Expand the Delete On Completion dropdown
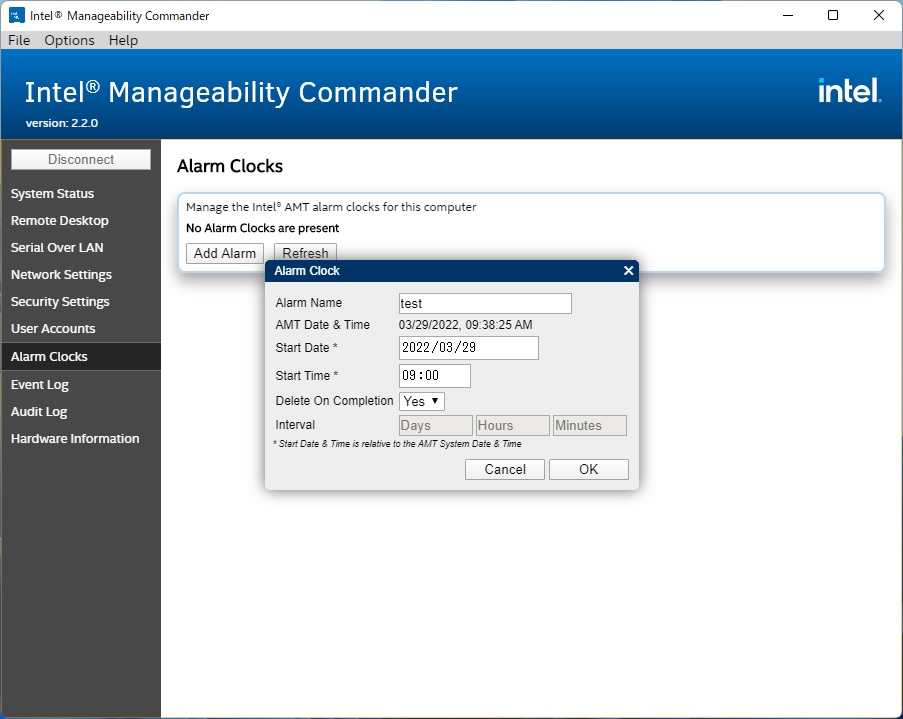This screenshot has width=903, height=719. [422, 402]
